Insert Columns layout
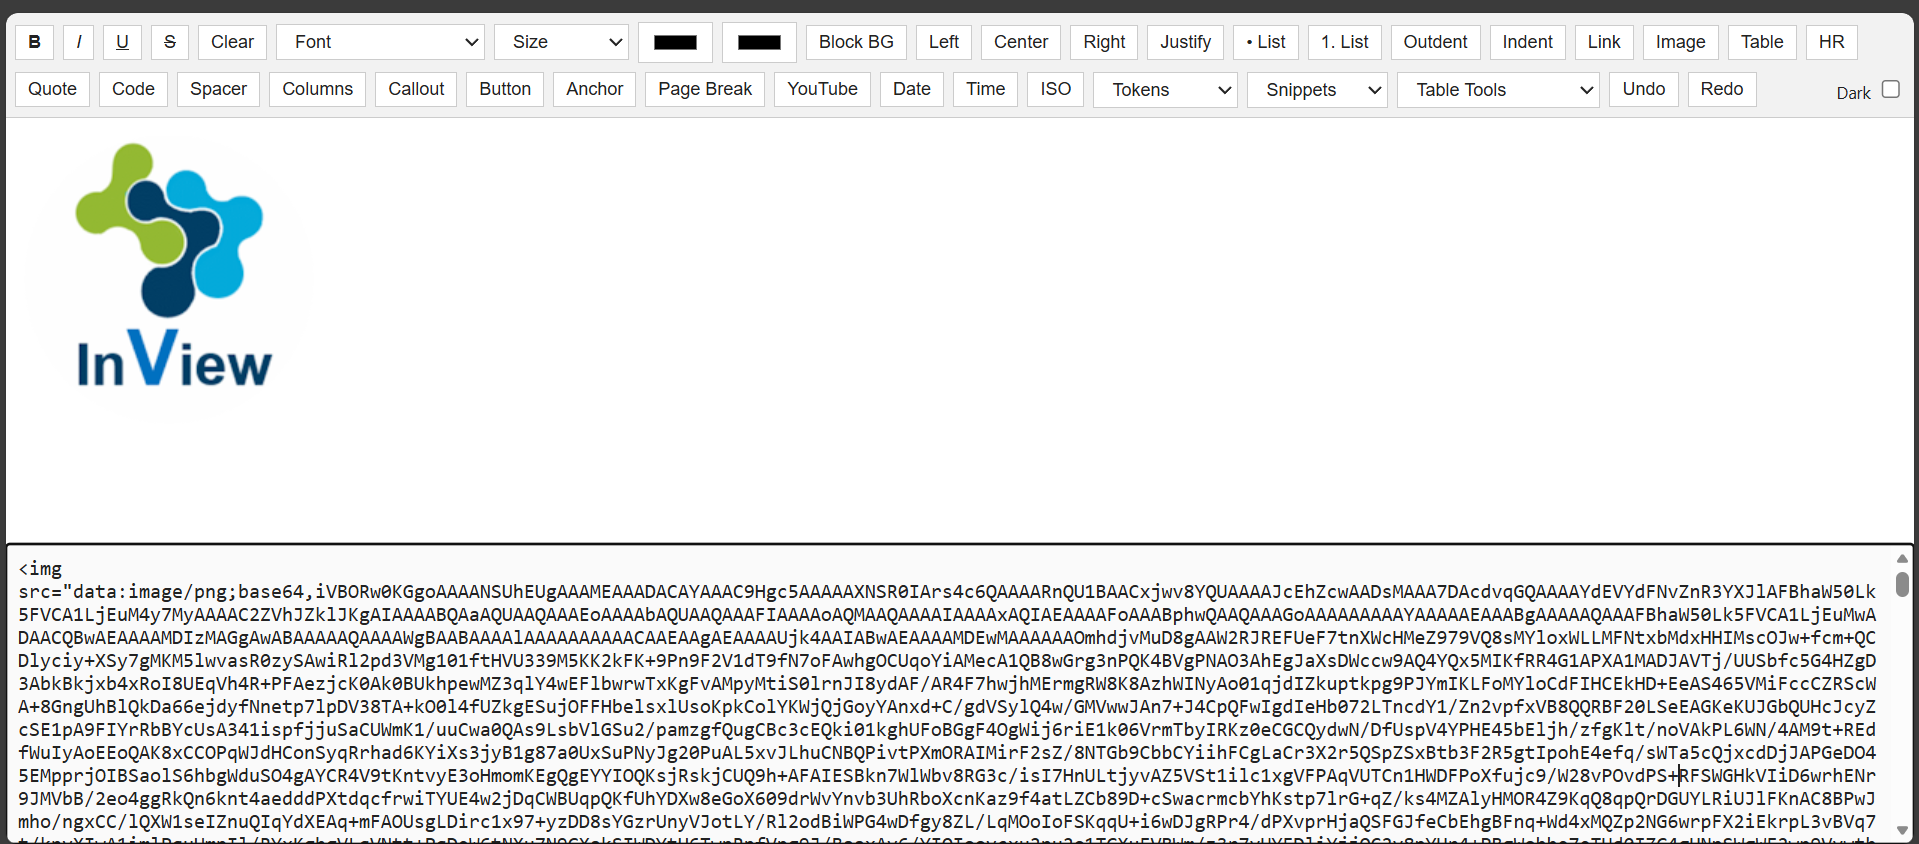 coord(318,89)
